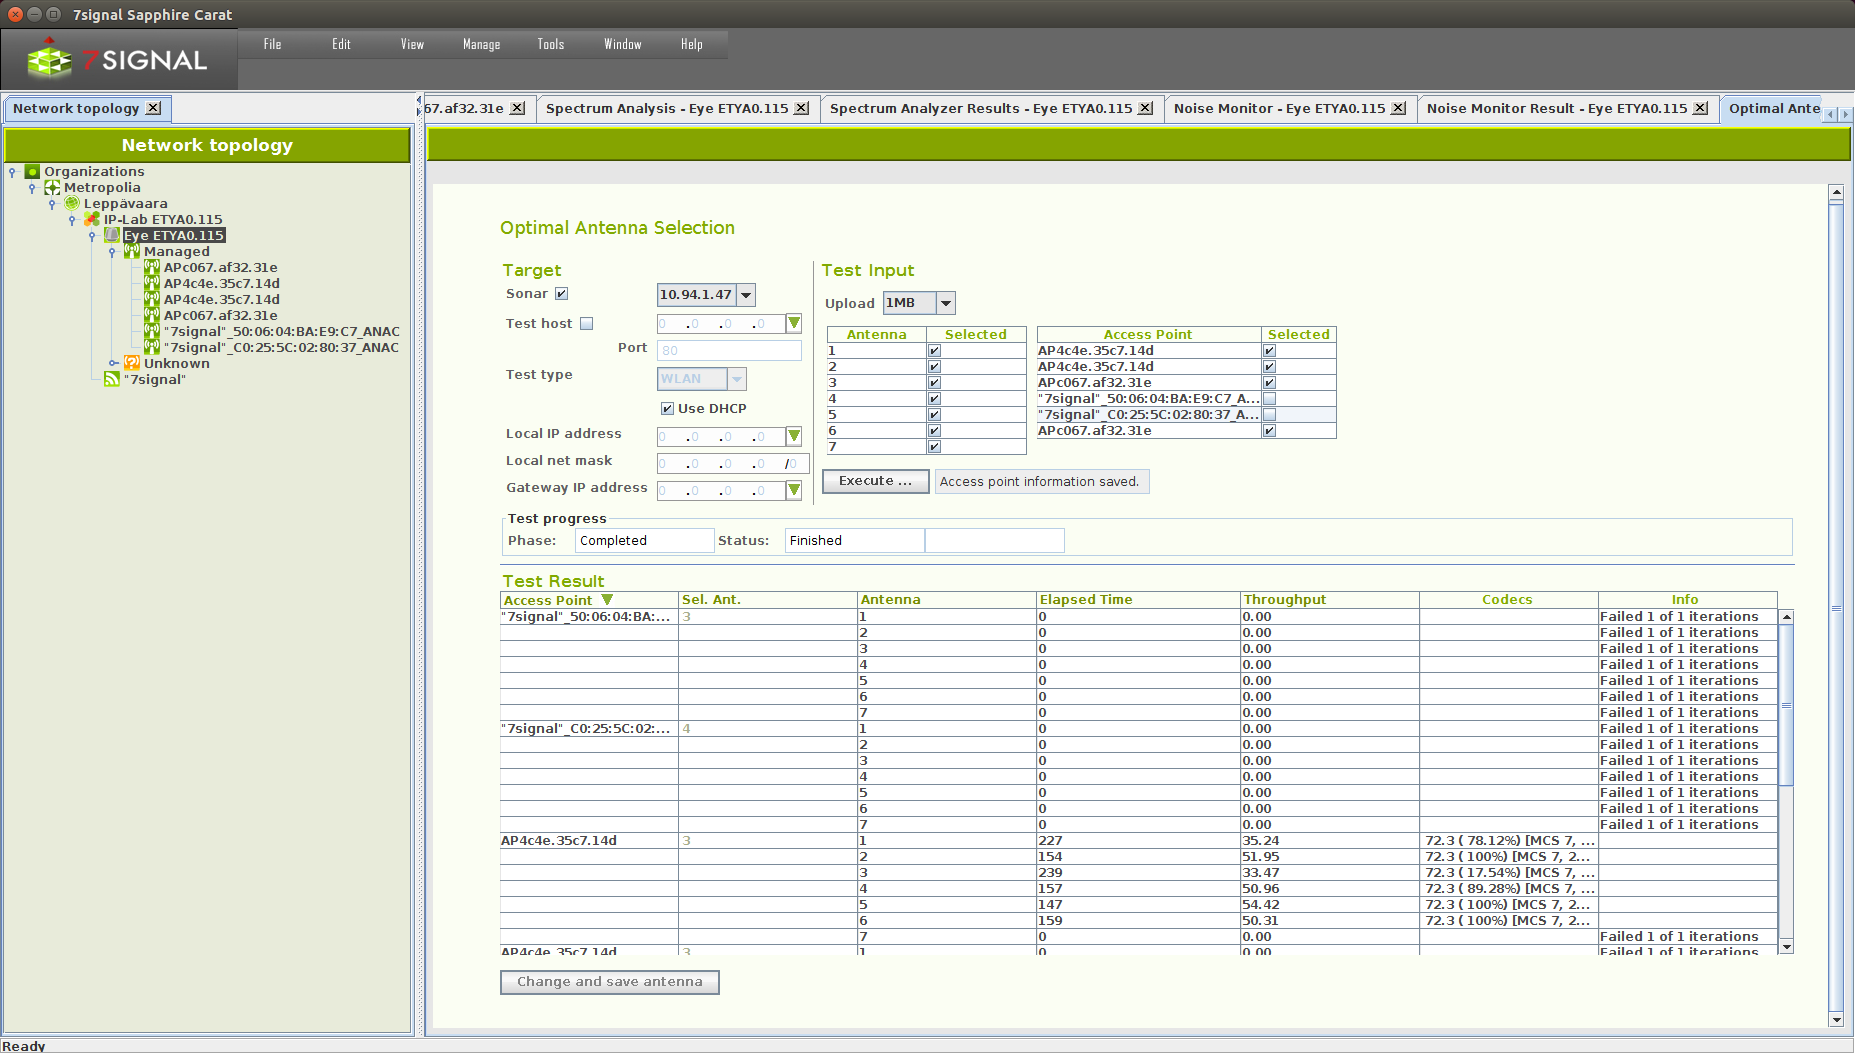
Task: Click the IP-Lab ETYA0.115 node icon
Action: (x=92, y=220)
